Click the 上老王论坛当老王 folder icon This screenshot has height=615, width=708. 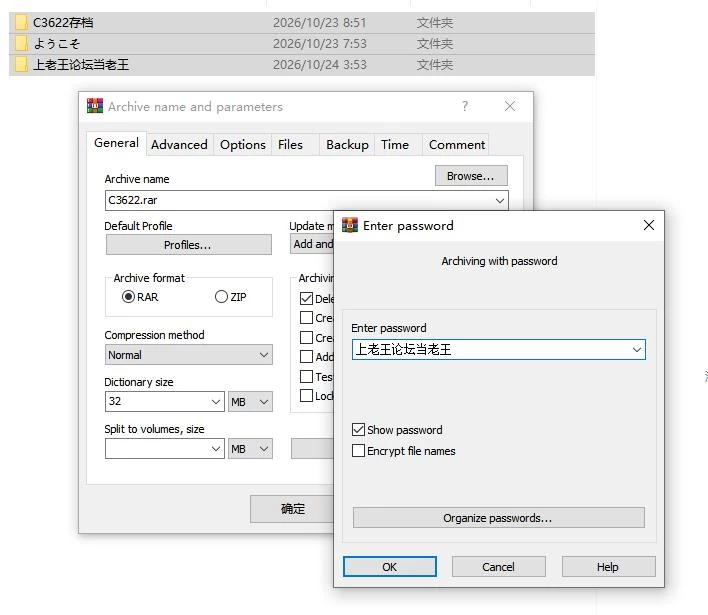21,65
